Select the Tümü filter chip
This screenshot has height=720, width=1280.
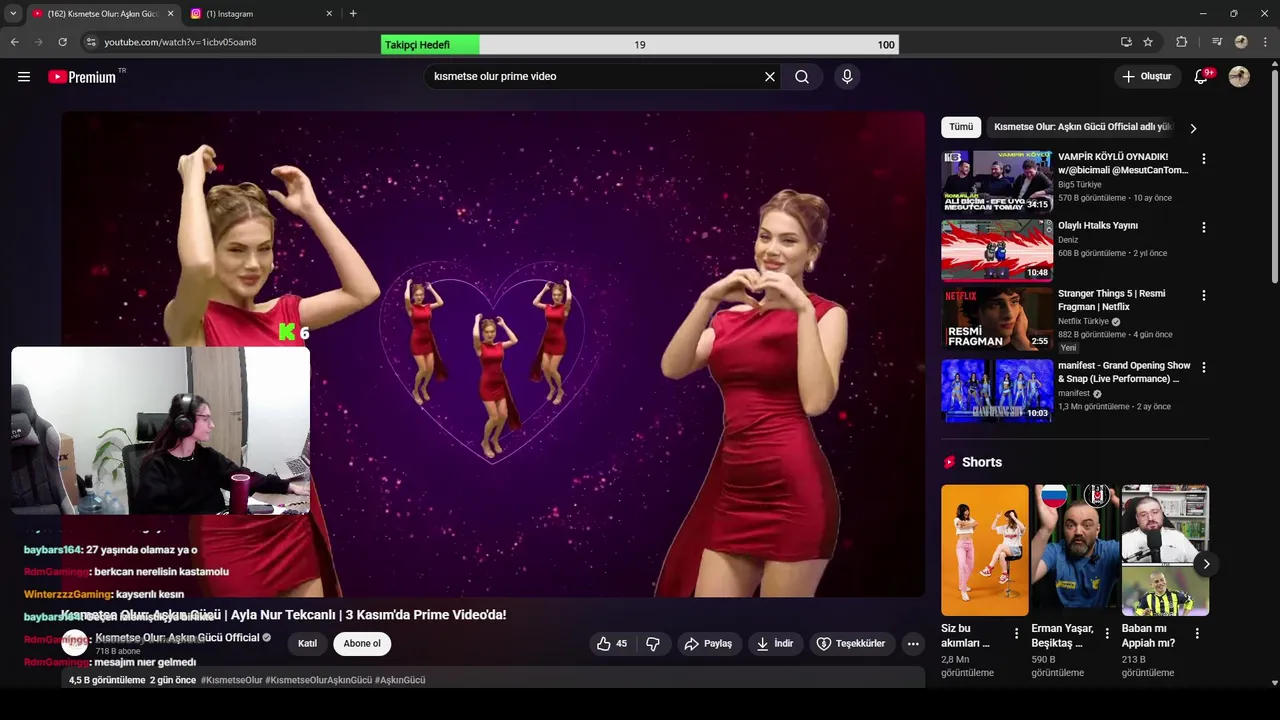coord(961,127)
